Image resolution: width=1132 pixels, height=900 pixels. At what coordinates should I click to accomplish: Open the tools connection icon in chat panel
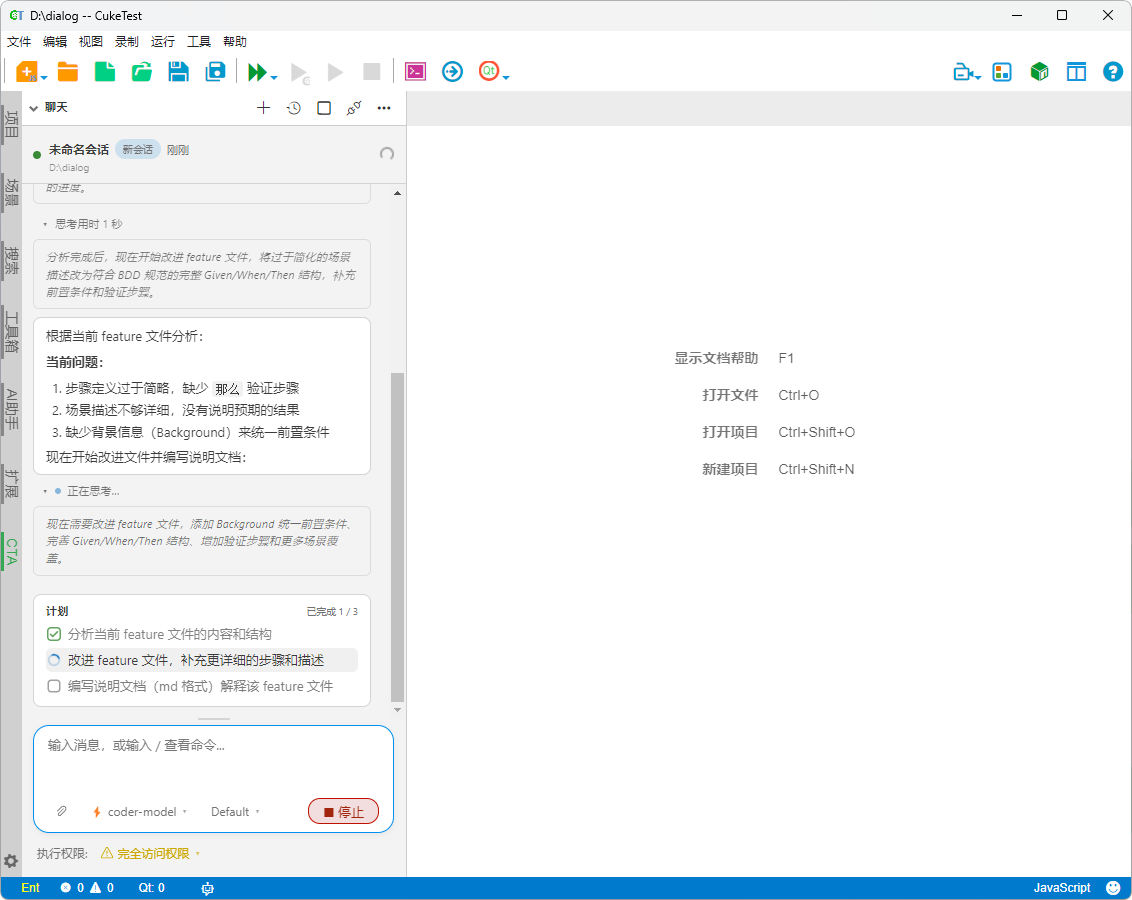[353, 107]
